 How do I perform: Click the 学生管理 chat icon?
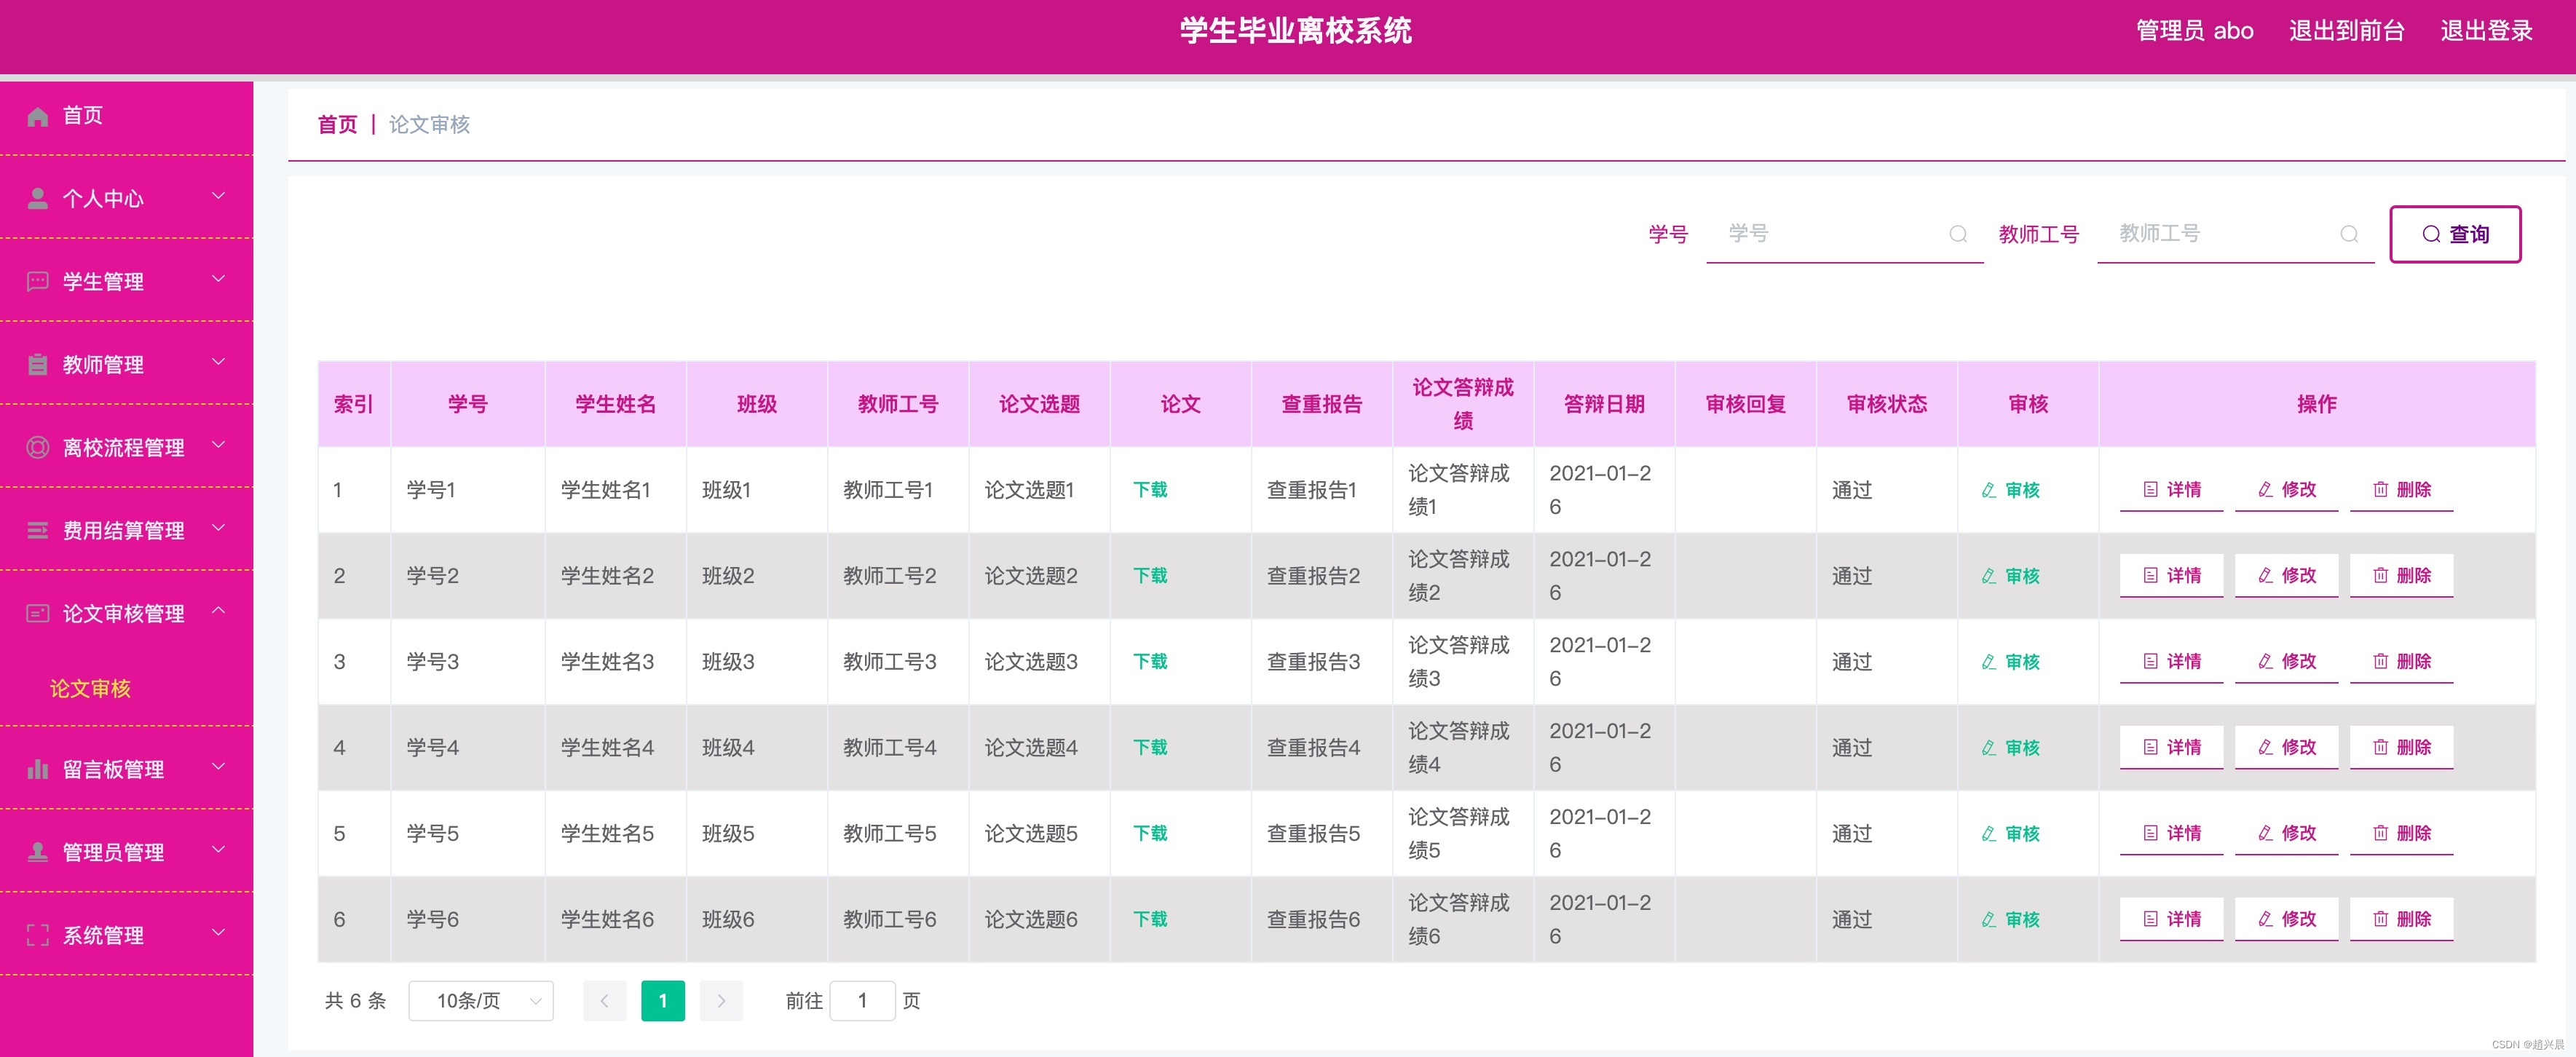coord(38,281)
